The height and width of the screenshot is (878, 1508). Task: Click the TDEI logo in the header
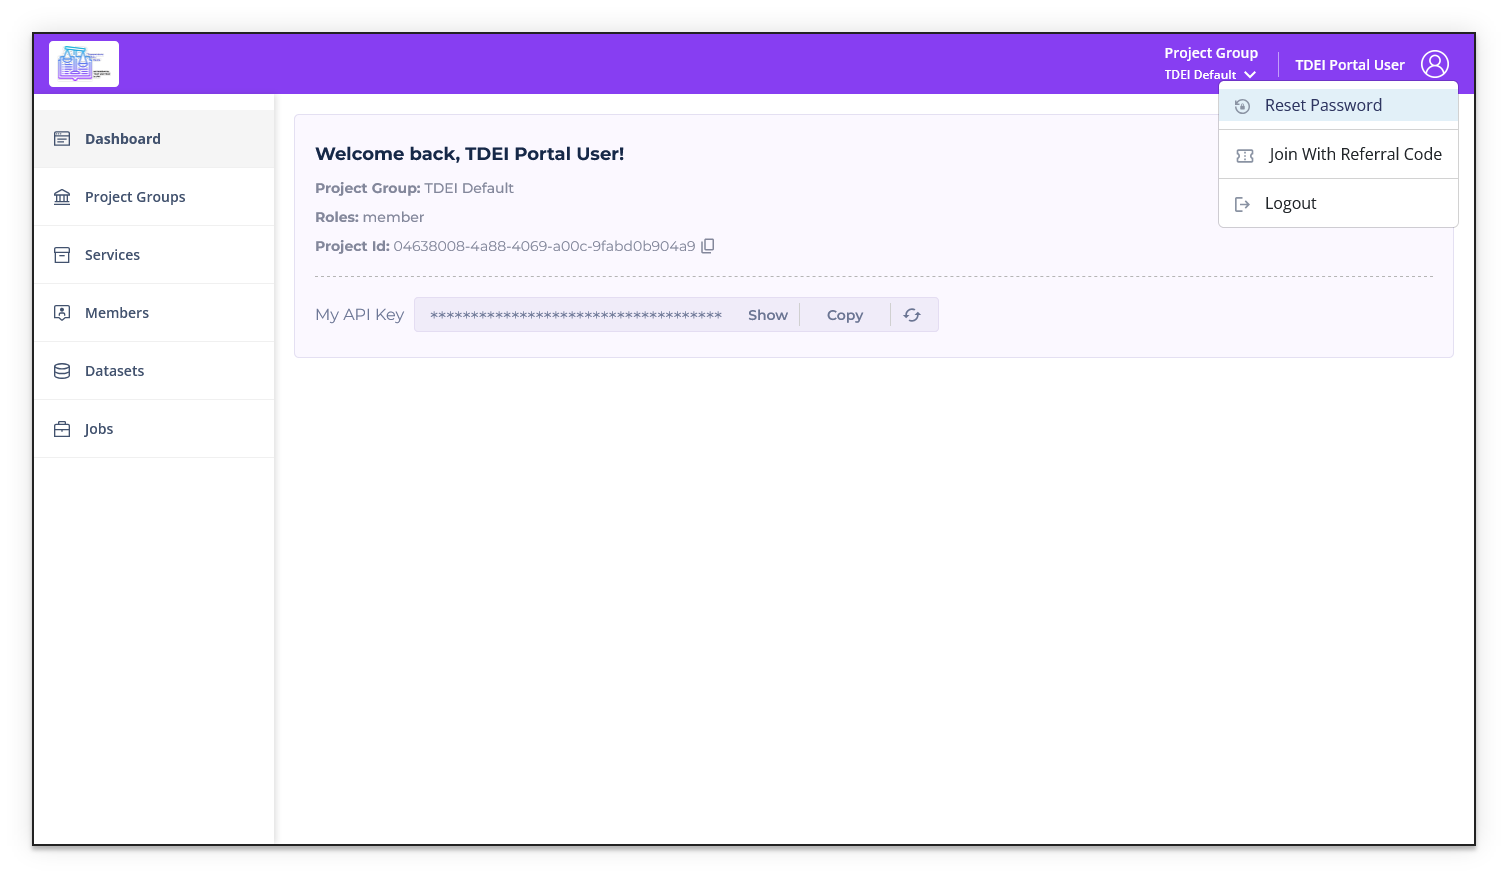(x=83, y=63)
